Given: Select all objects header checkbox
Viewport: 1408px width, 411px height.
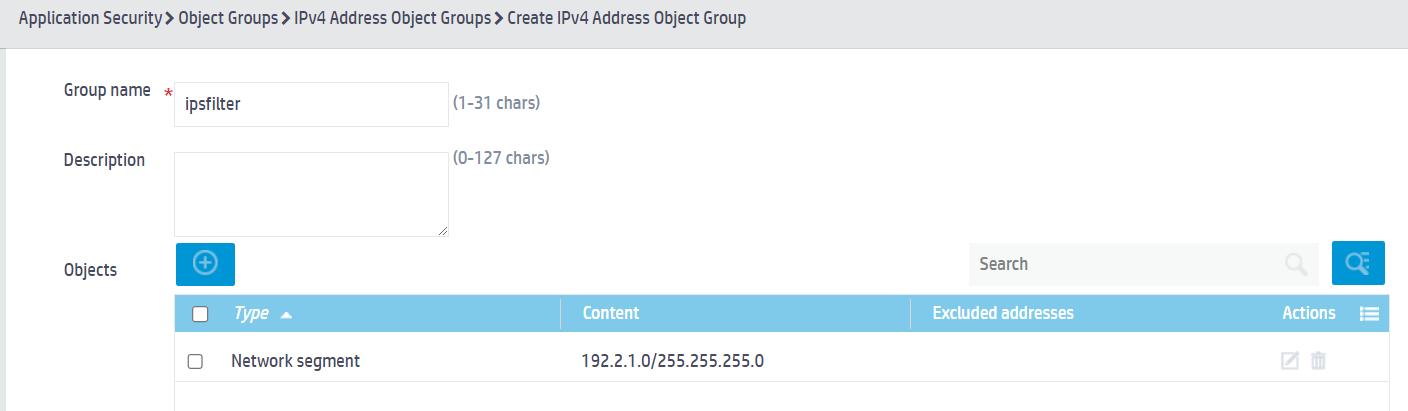Looking at the screenshot, I should 200,314.
